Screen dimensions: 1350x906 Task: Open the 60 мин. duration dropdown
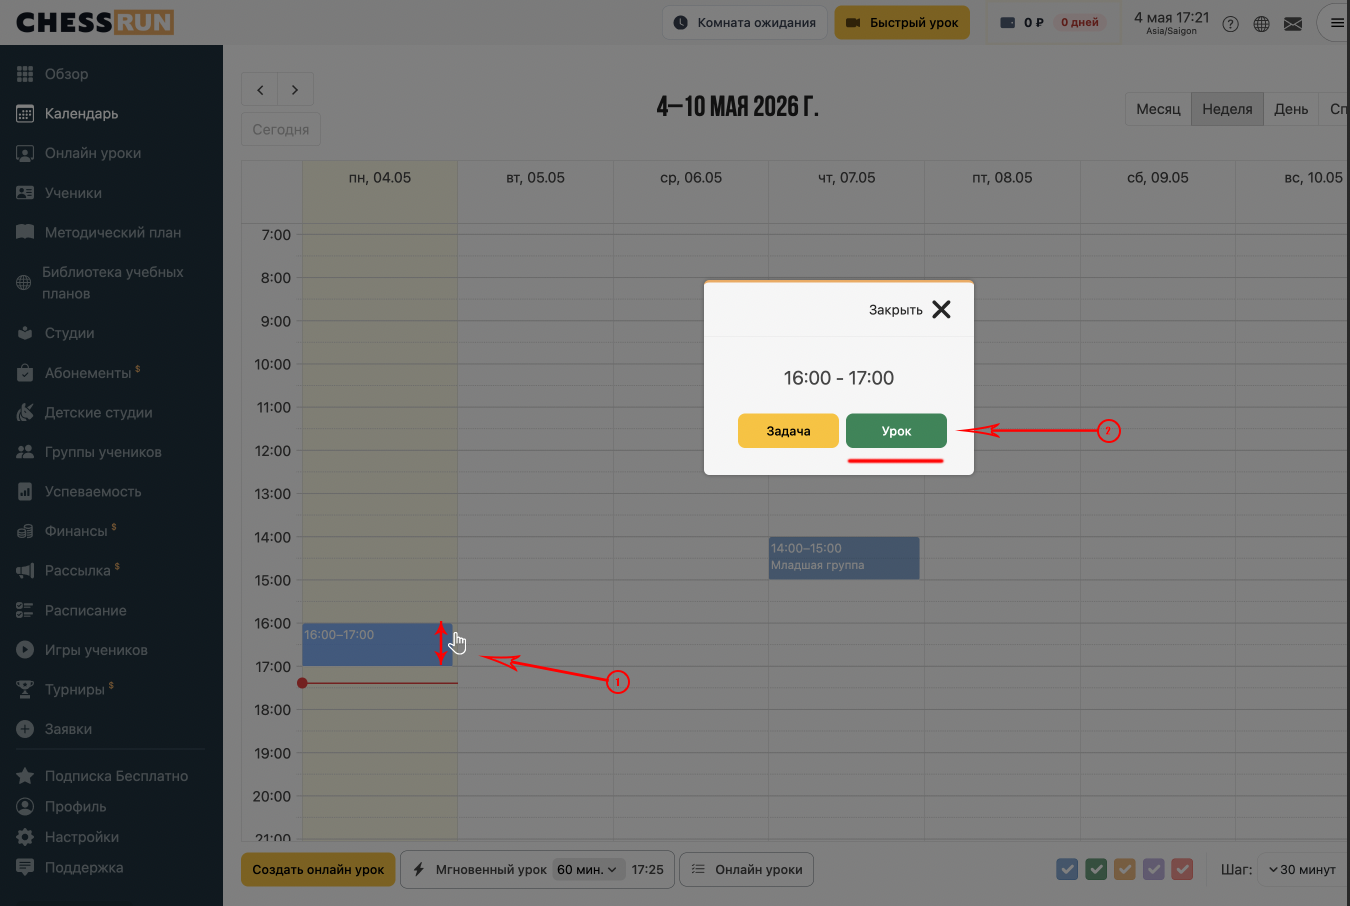tap(589, 869)
